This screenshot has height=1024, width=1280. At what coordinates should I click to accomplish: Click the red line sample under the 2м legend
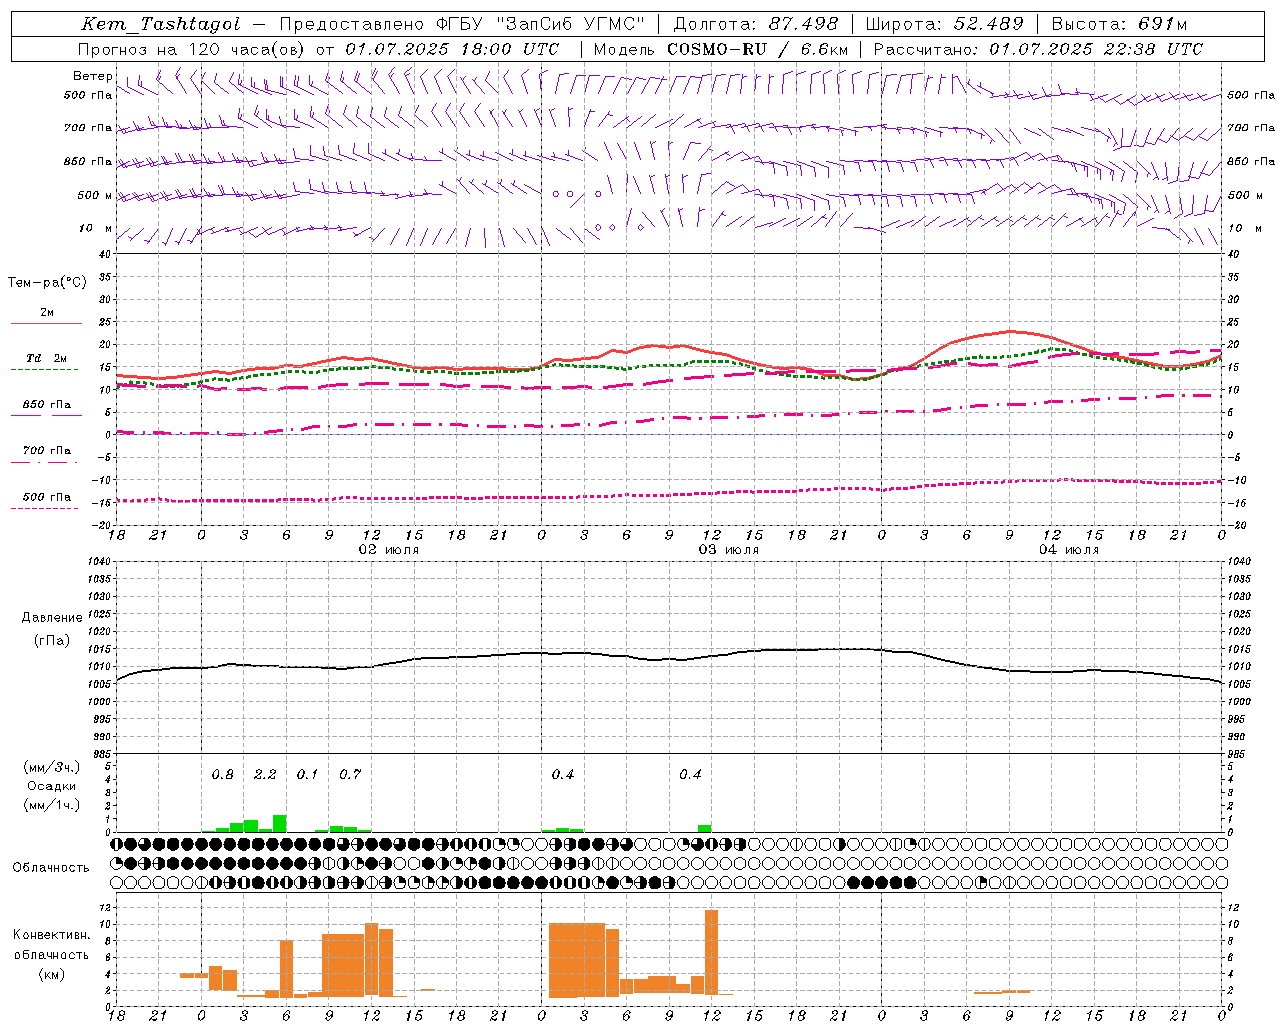point(46,323)
